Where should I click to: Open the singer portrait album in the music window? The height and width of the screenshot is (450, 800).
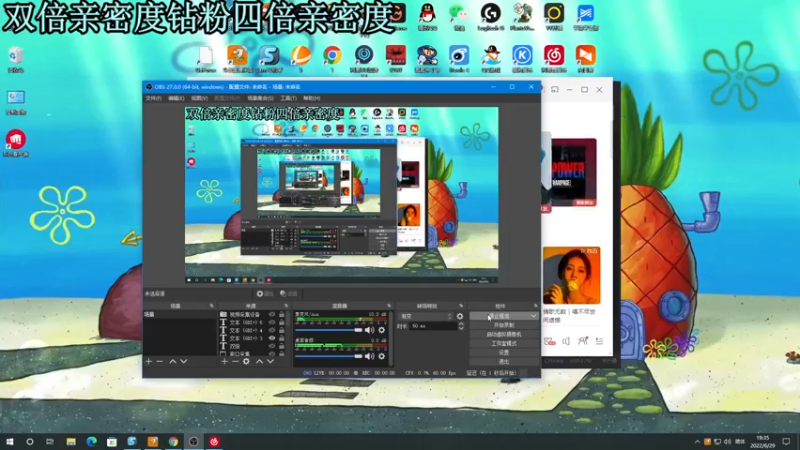571,276
